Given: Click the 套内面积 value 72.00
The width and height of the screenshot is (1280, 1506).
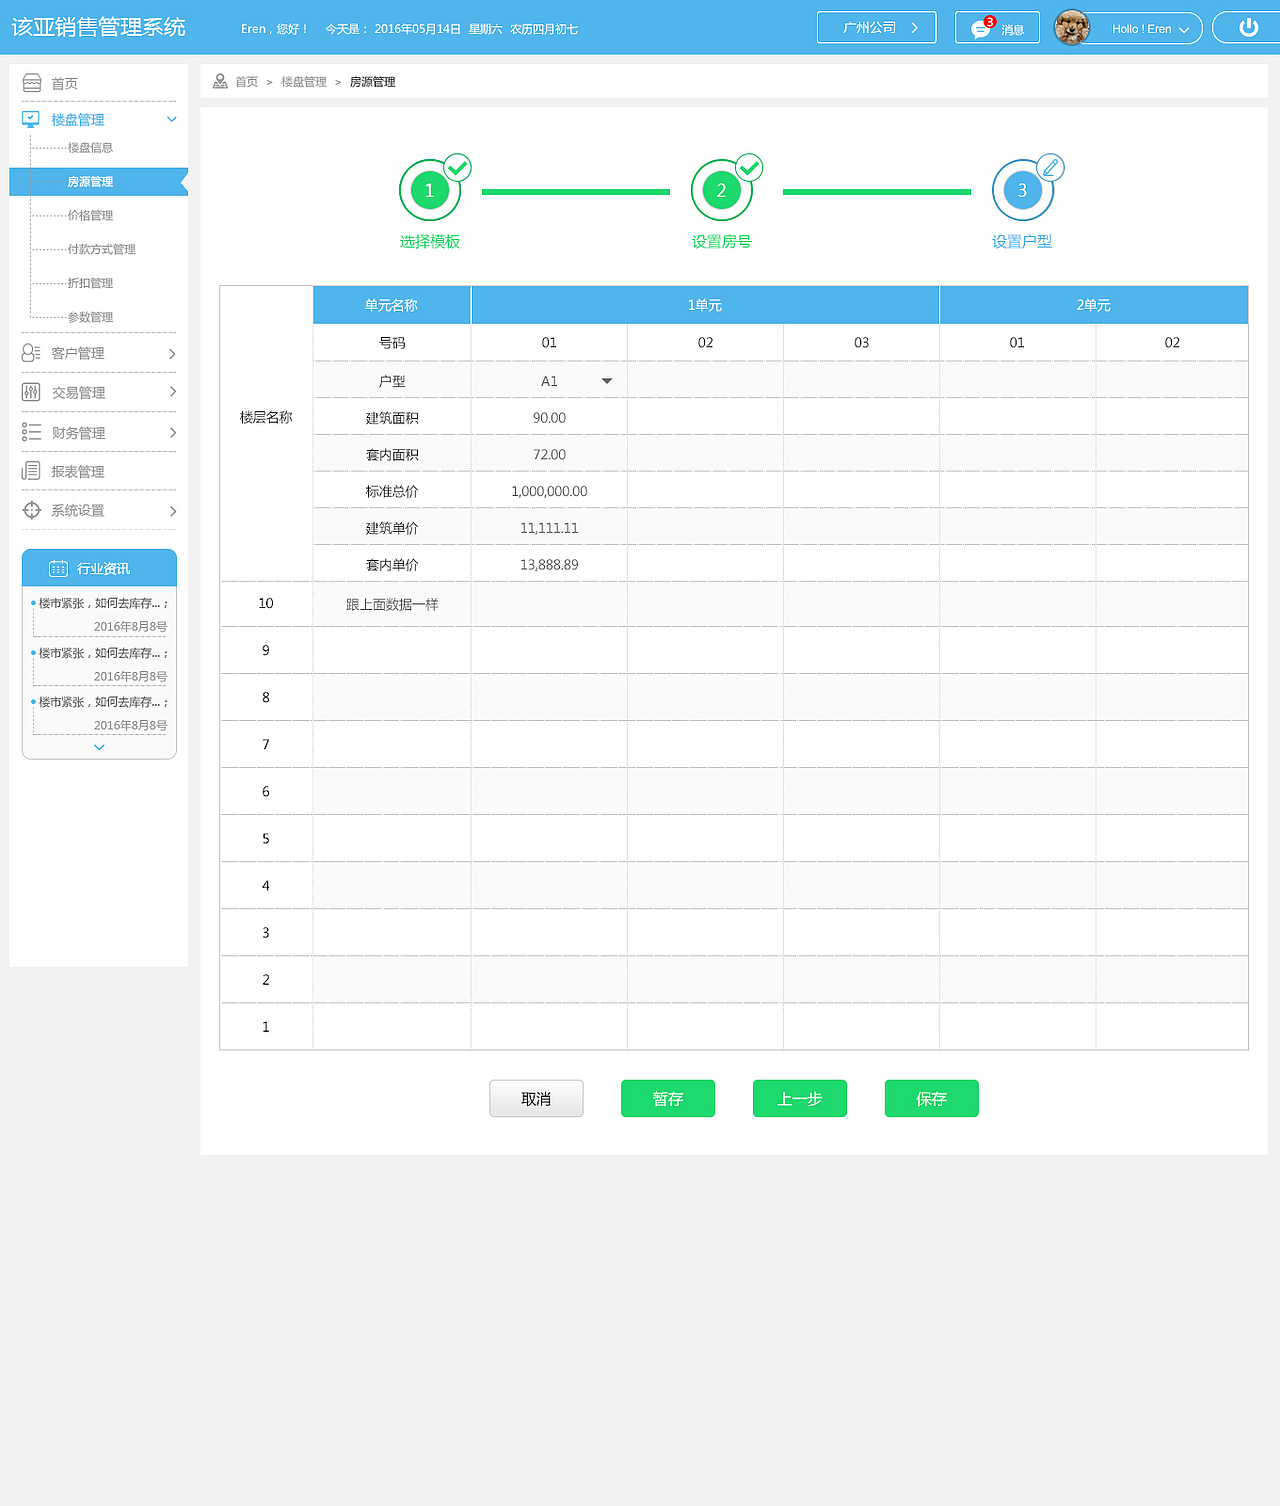Looking at the screenshot, I should (549, 454).
